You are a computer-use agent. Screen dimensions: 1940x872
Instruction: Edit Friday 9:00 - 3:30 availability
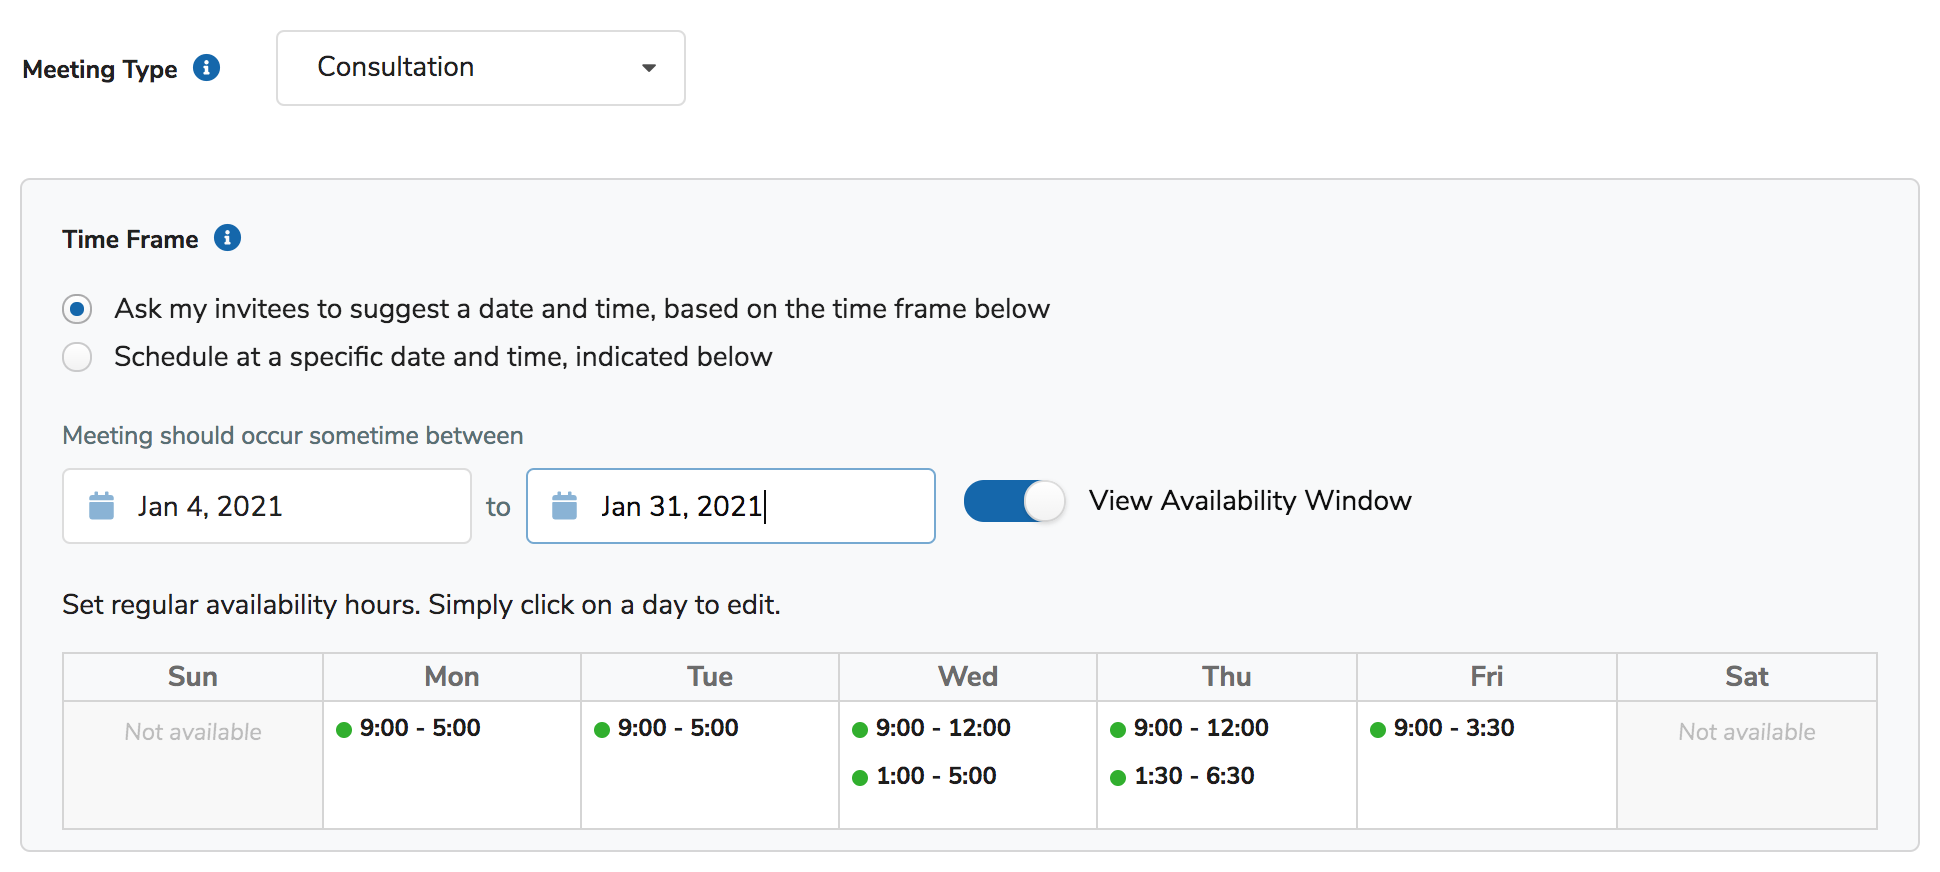click(1453, 728)
